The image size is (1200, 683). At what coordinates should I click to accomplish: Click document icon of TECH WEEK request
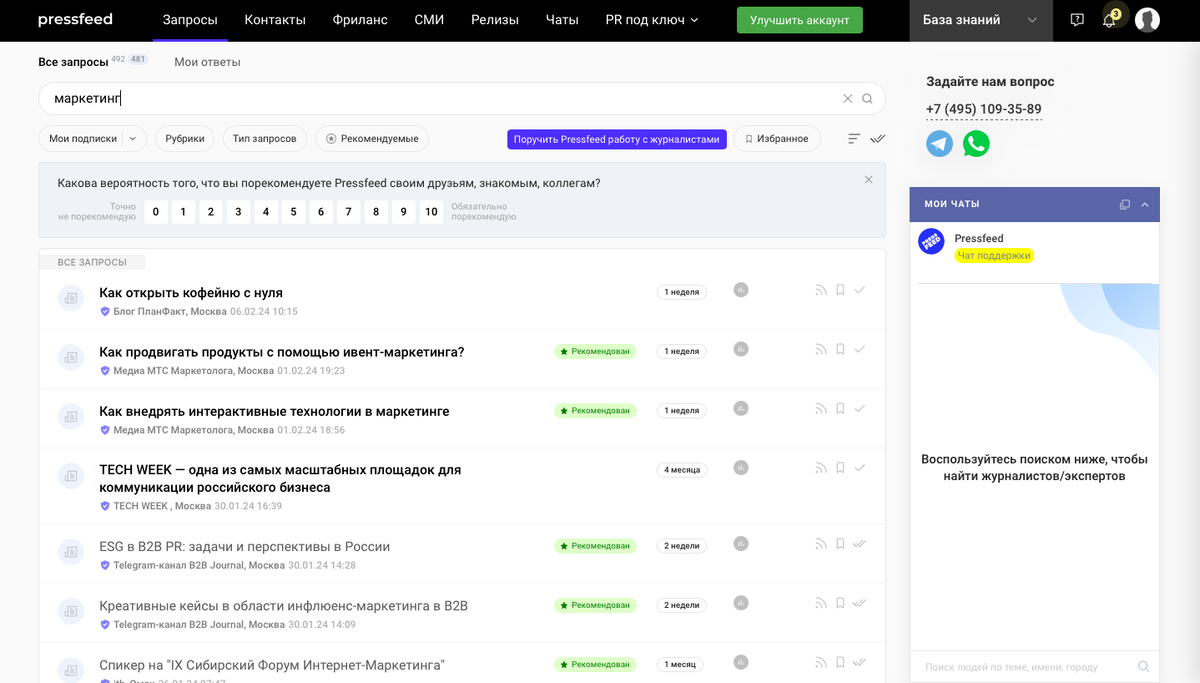click(x=70, y=476)
